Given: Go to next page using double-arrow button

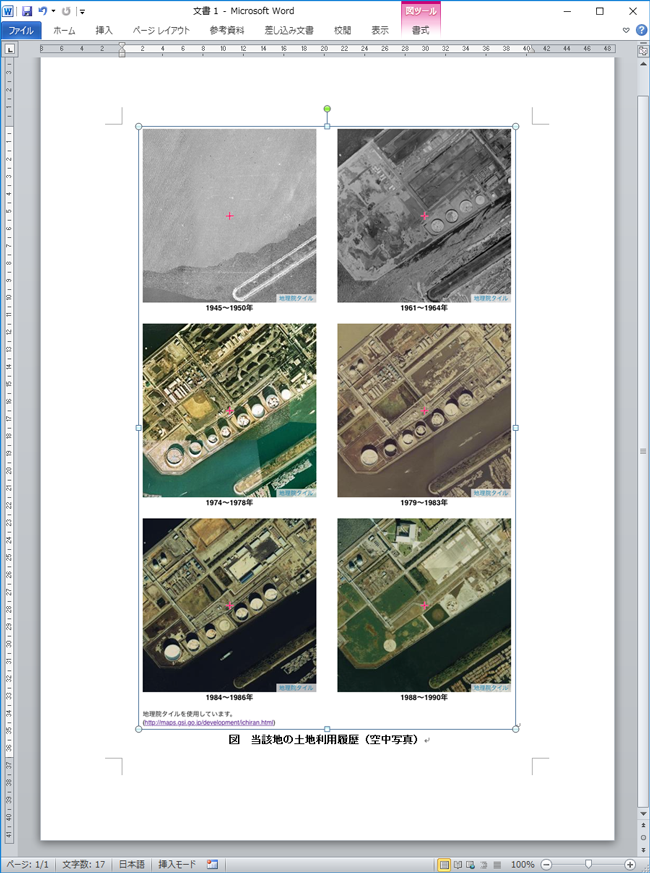Looking at the screenshot, I should pos(643,850).
